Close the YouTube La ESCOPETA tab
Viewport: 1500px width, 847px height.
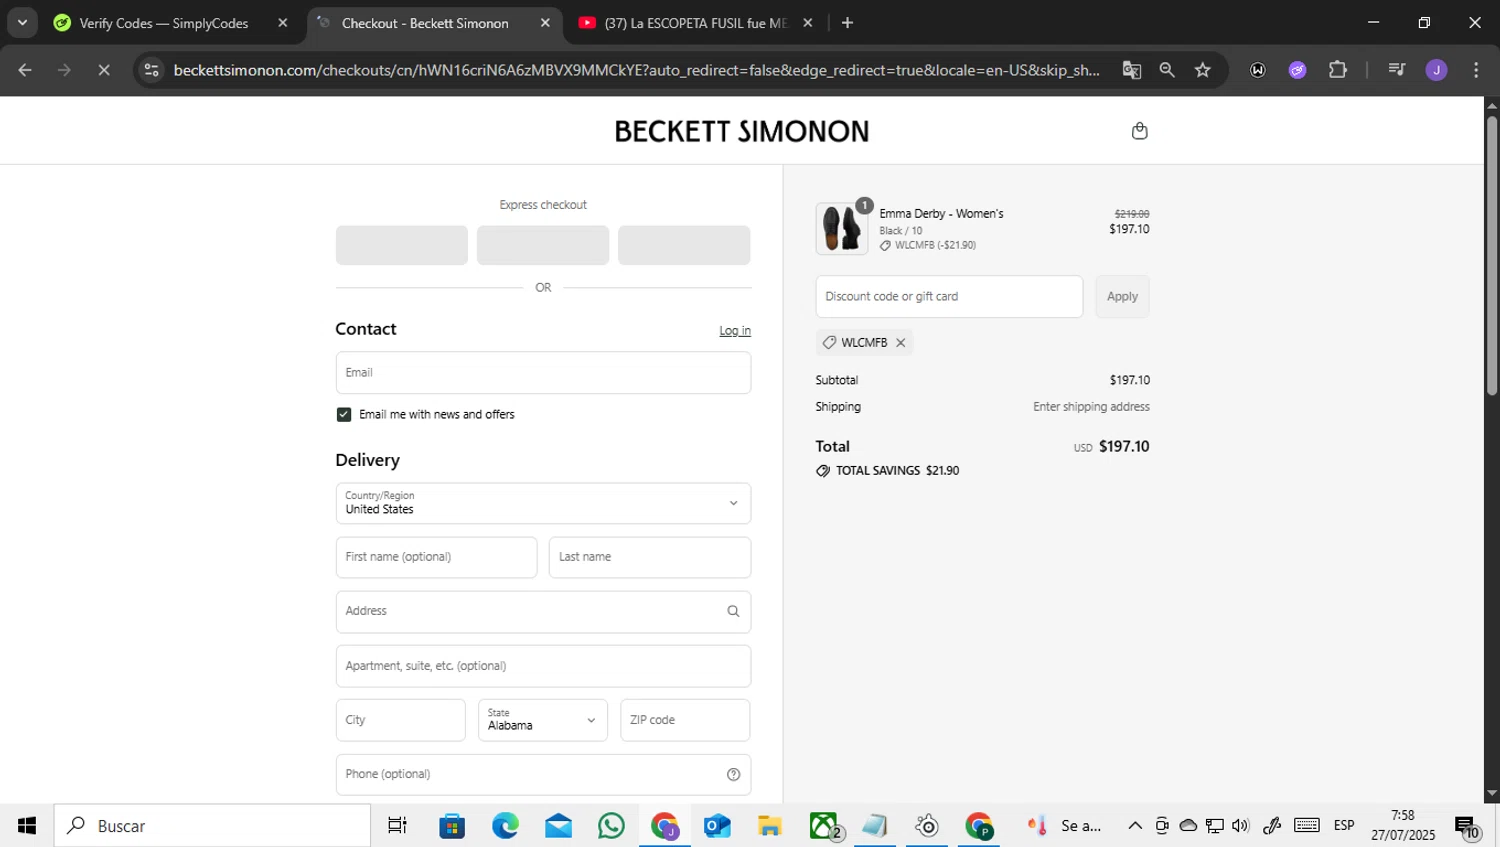(x=808, y=23)
